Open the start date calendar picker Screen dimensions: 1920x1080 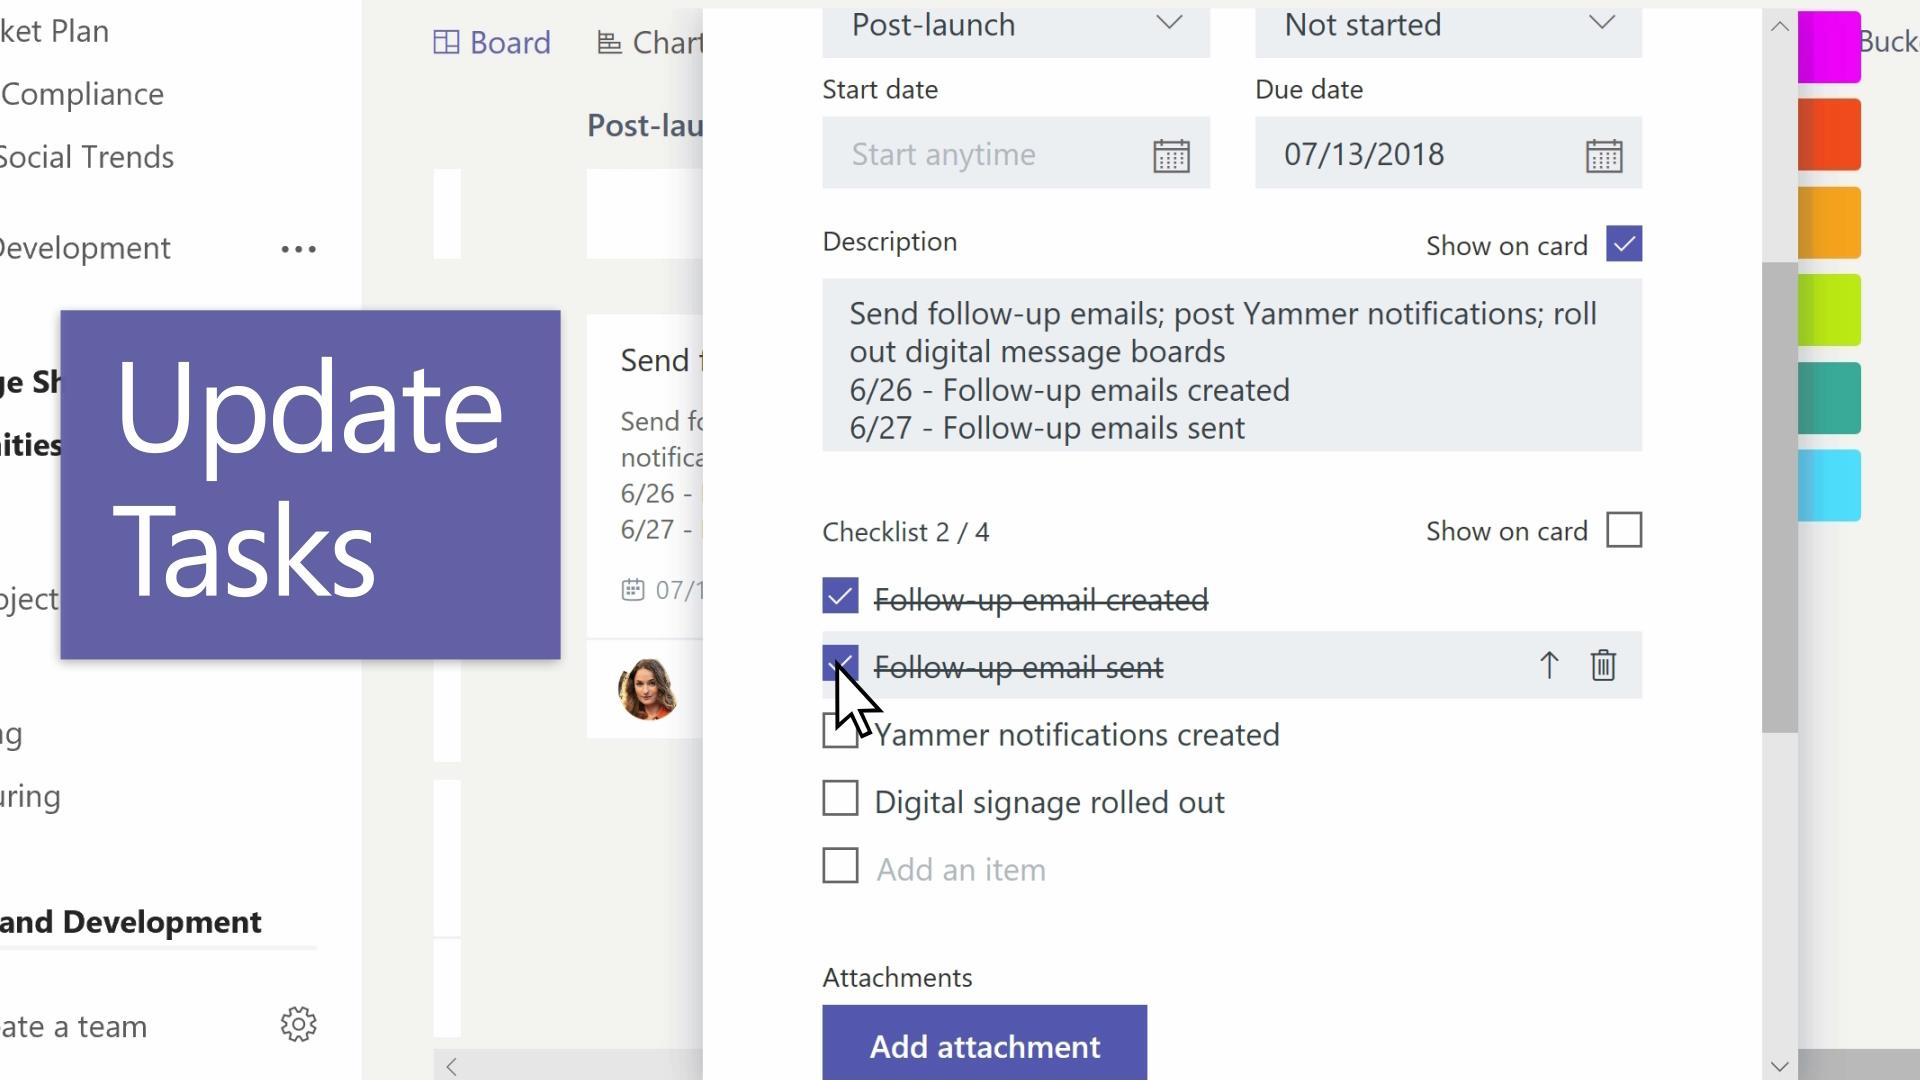click(1171, 154)
